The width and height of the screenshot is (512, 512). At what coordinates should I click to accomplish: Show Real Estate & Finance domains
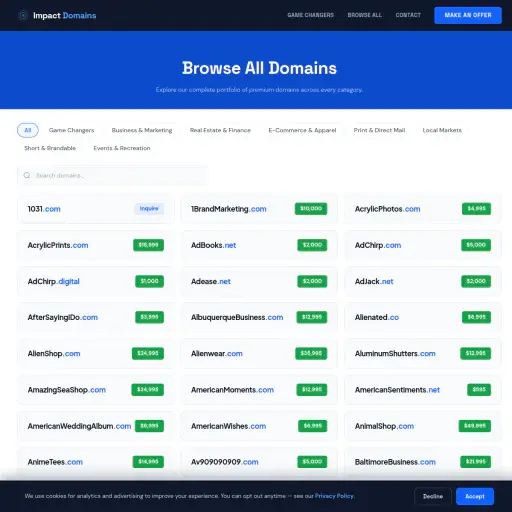tap(220, 130)
